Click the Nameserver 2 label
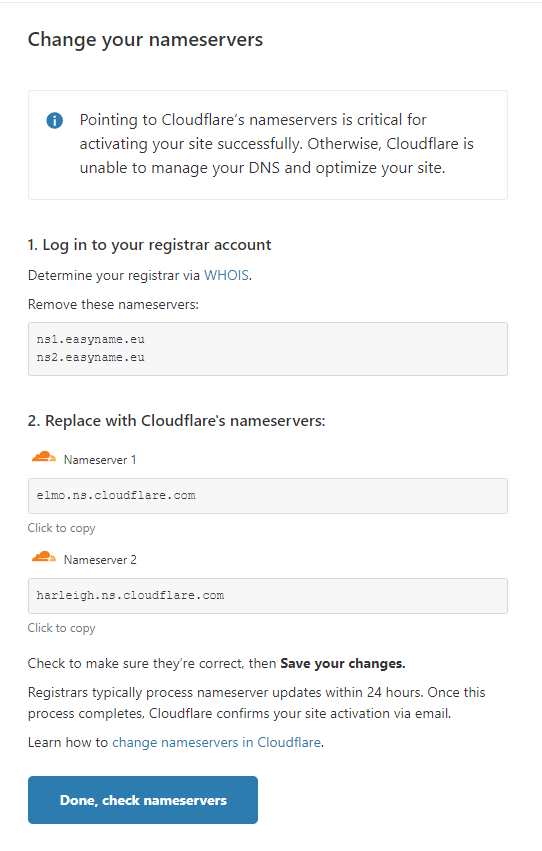The width and height of the screenshot is (542, 851). [x=100, y=560]
